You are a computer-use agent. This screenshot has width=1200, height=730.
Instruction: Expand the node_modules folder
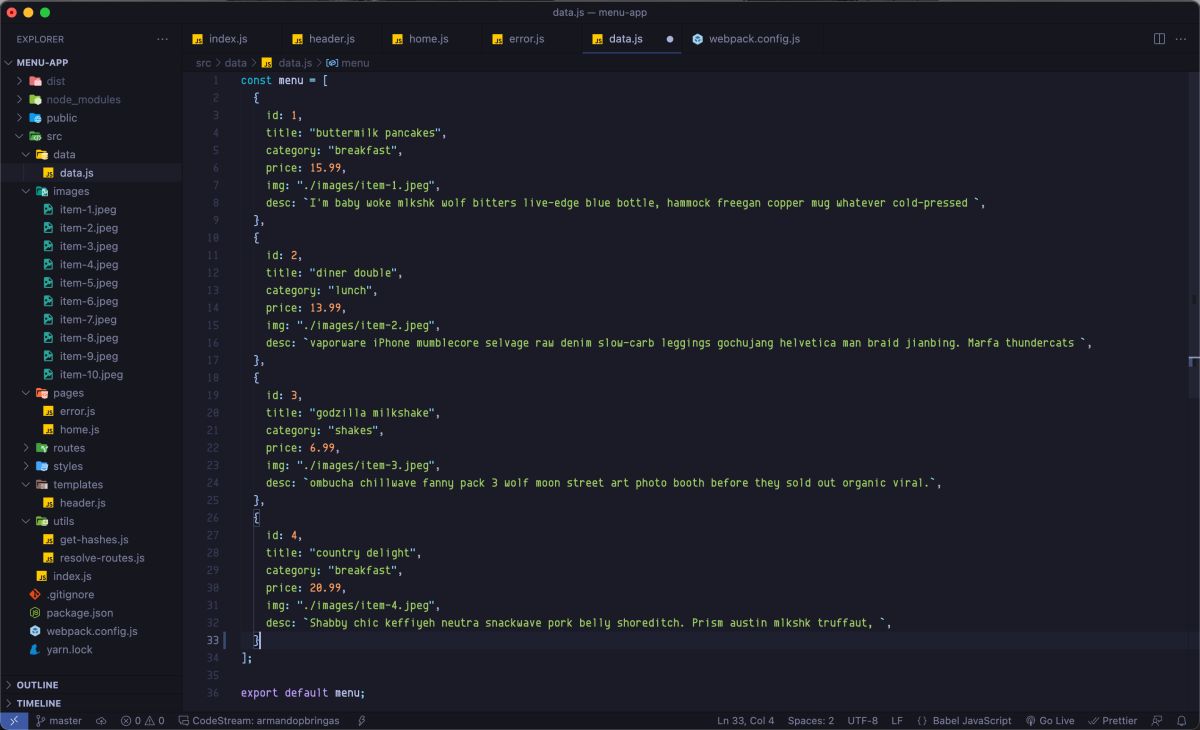(x=91, y=99)
